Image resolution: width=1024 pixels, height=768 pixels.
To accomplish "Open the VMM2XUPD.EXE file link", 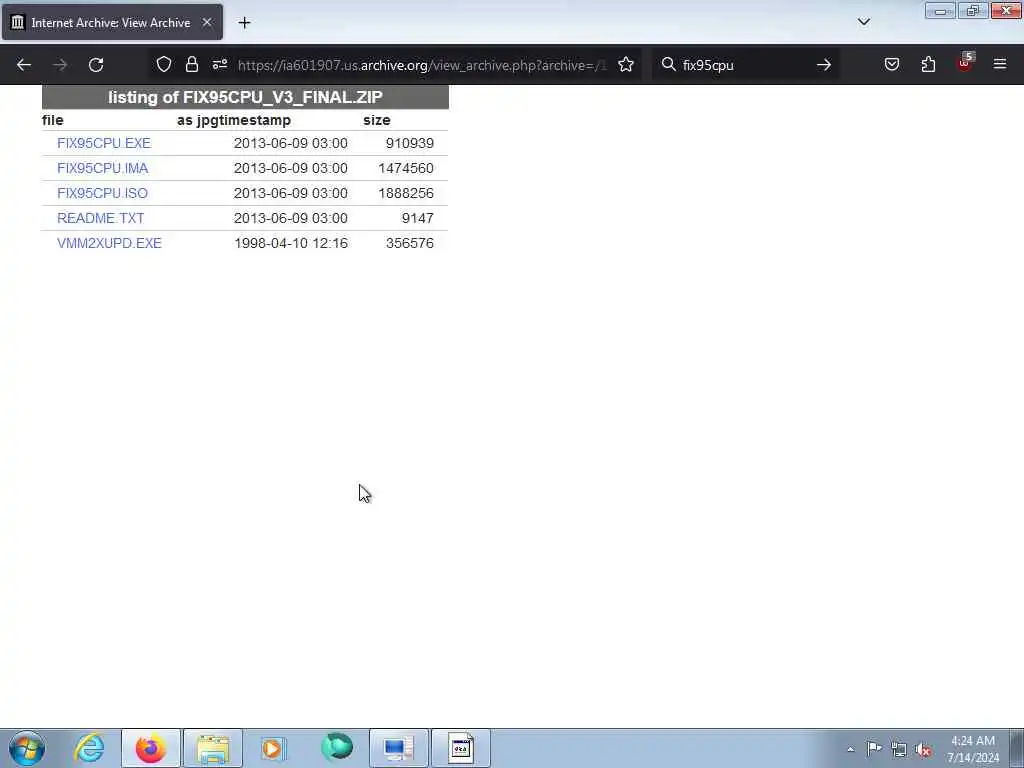I will (x=109, y=243).
